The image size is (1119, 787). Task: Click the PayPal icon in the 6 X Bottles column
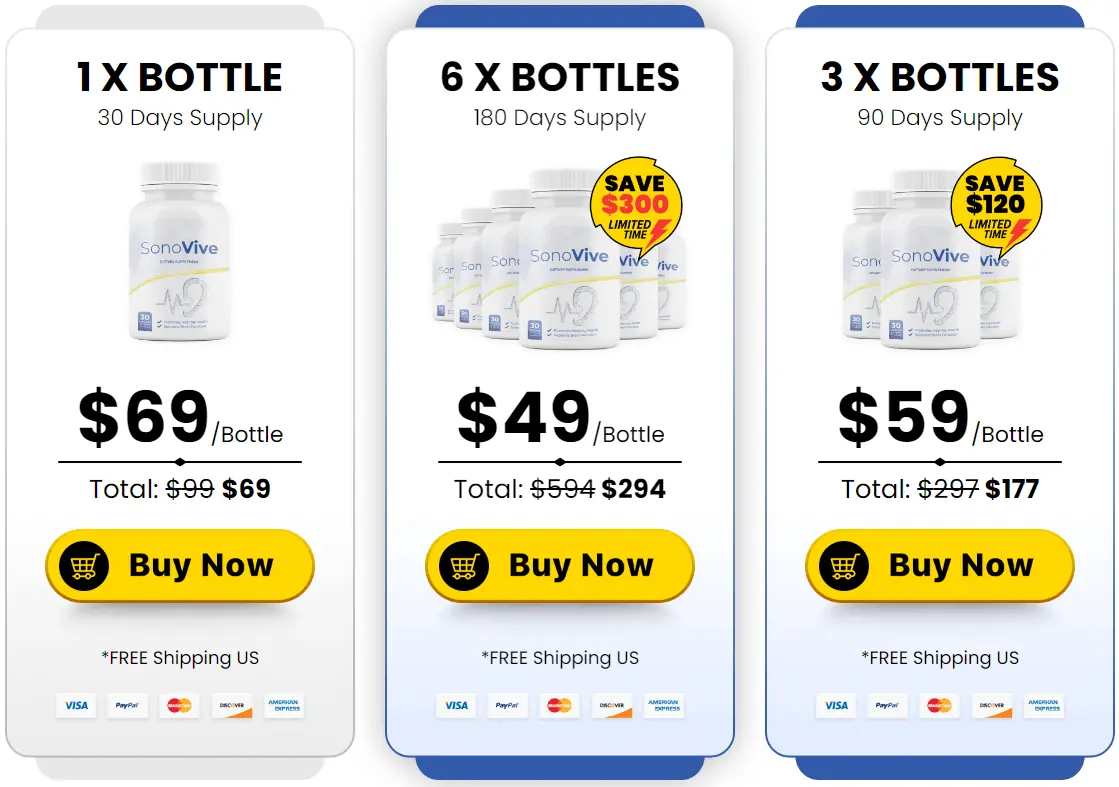[x=507, y=705]
